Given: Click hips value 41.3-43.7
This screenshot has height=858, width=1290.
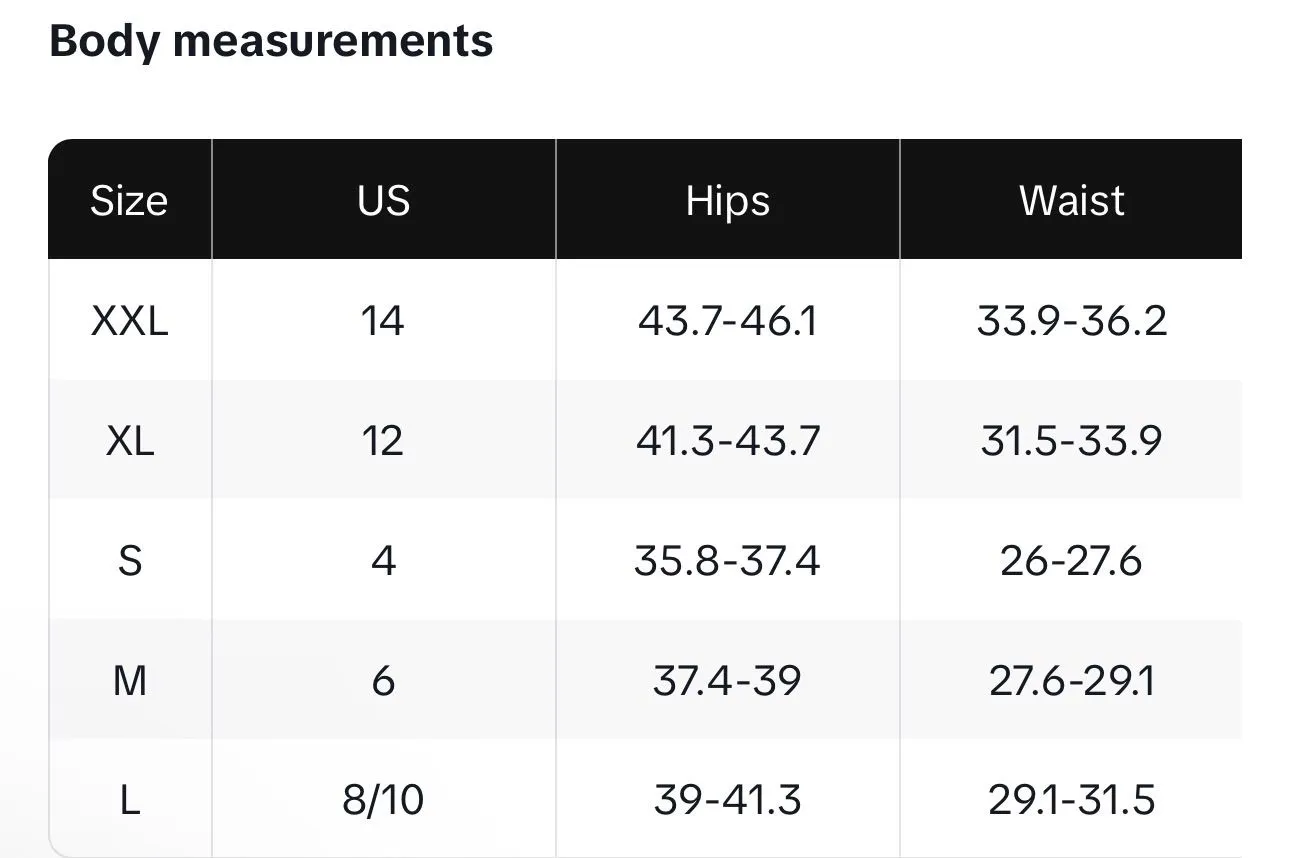Looking at the screenshot, I should click(x=728, y=440).
